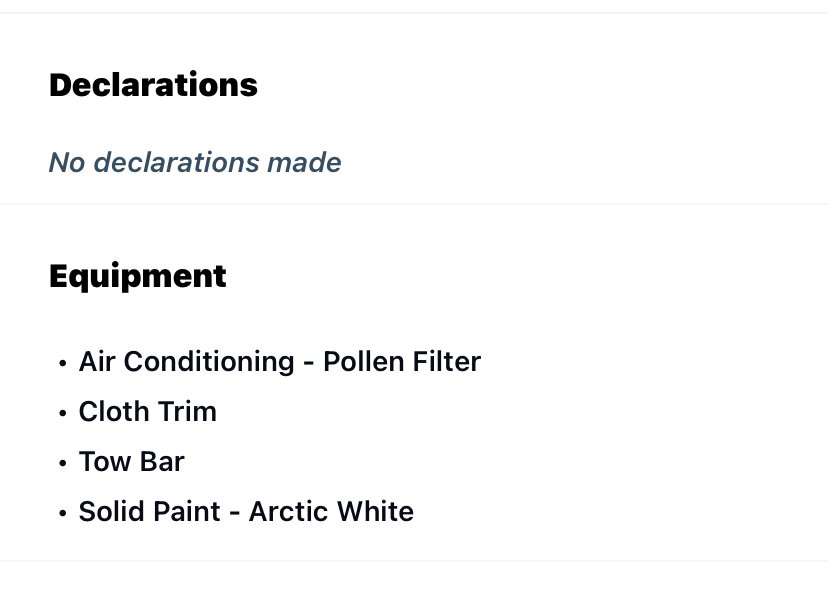Select the Solid Paint - Arctic White item
This screenshot has height=594, width=828.
(246, 511)
